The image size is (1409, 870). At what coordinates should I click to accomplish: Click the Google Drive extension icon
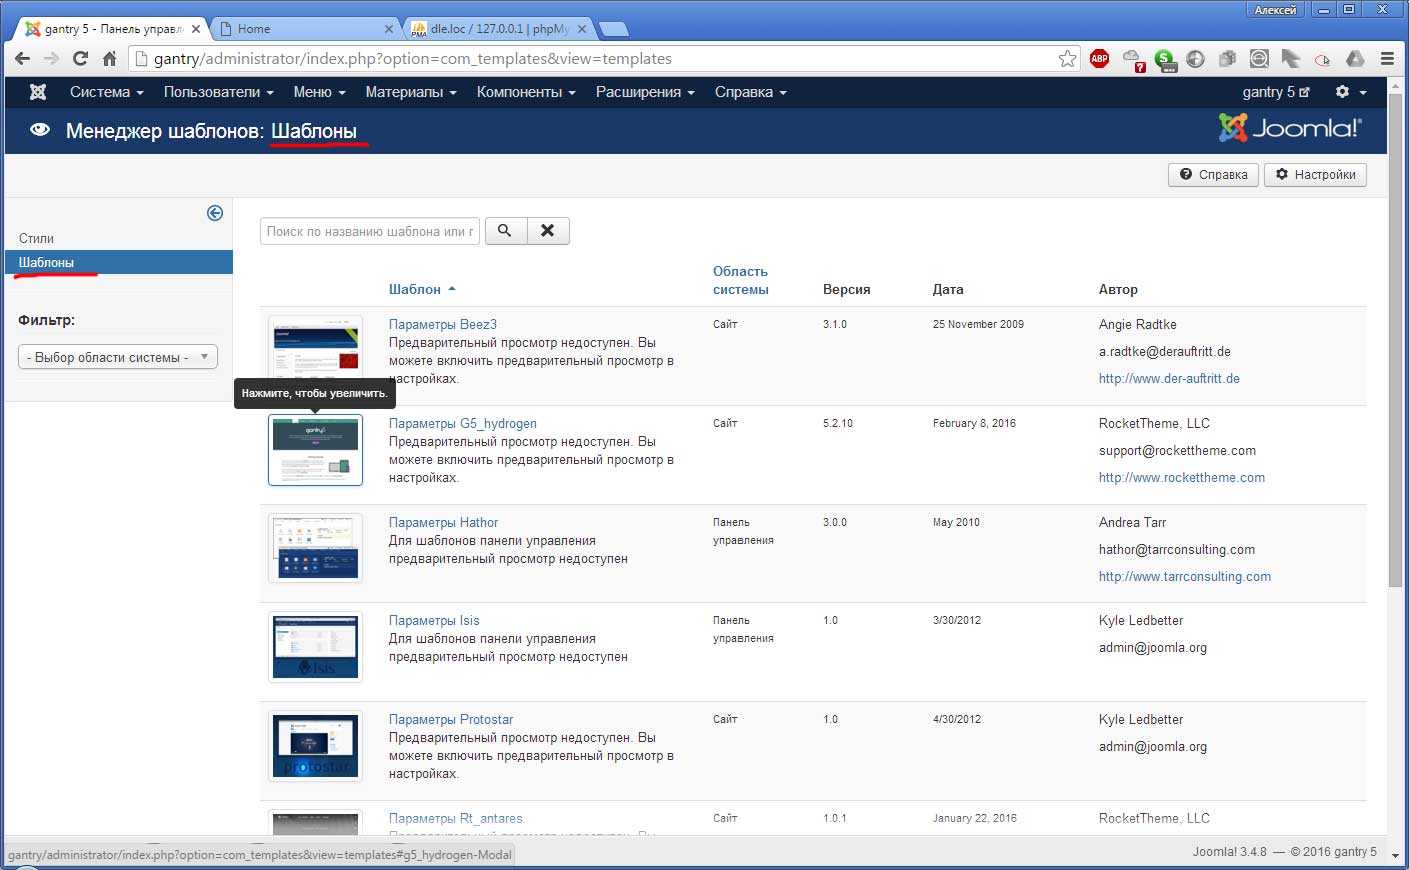(1355, 59)
